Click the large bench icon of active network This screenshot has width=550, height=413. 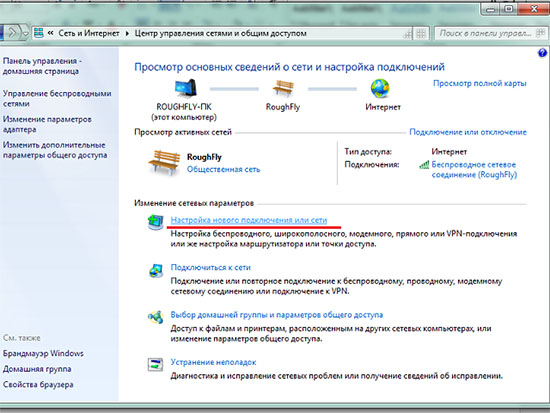pos(164,162)
